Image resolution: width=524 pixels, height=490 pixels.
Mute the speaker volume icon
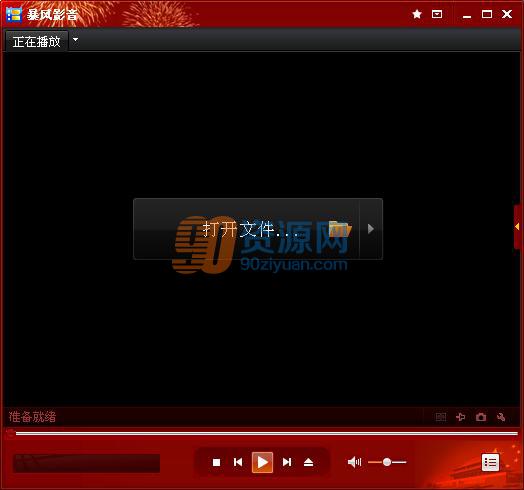[354, 462]
